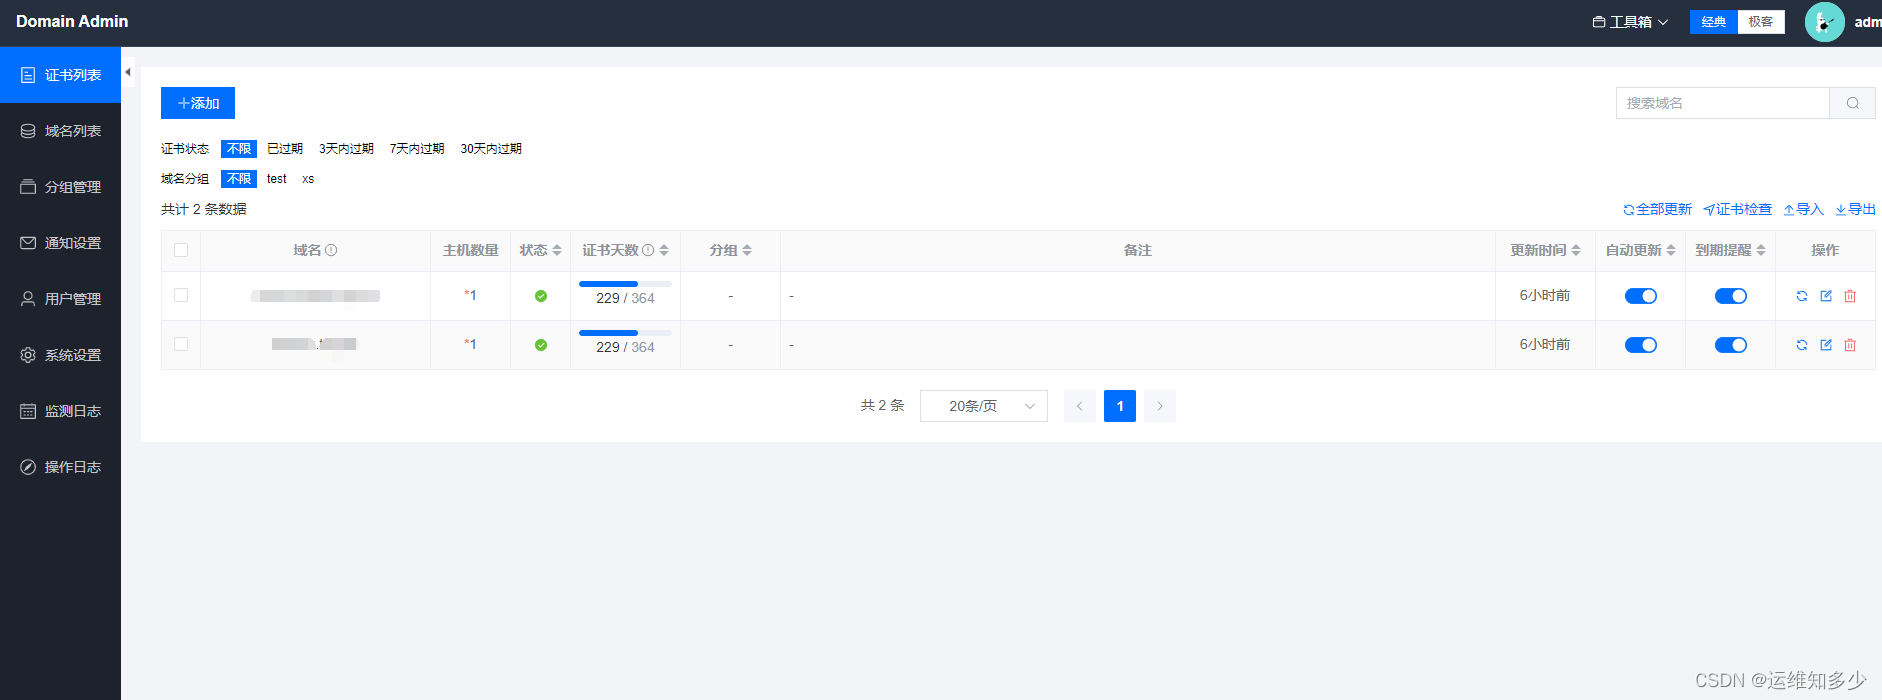Disable 自动更新 switch in first row

[x=1641, y=296]
